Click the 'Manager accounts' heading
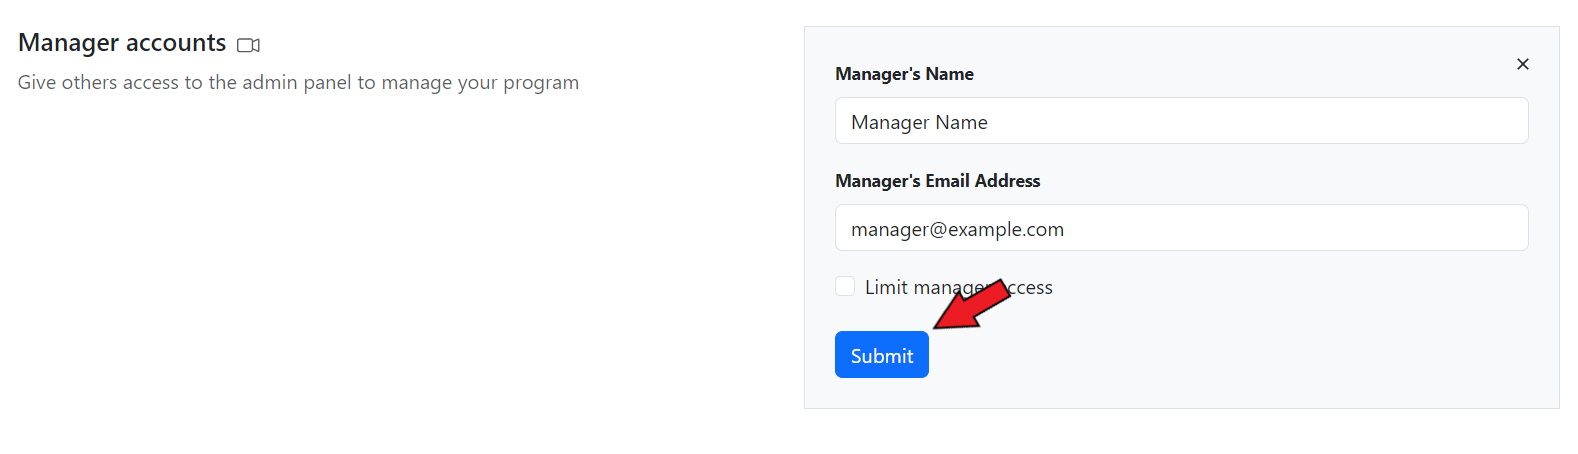This screenshot has width=1578, height=454. tap(122, 43)
